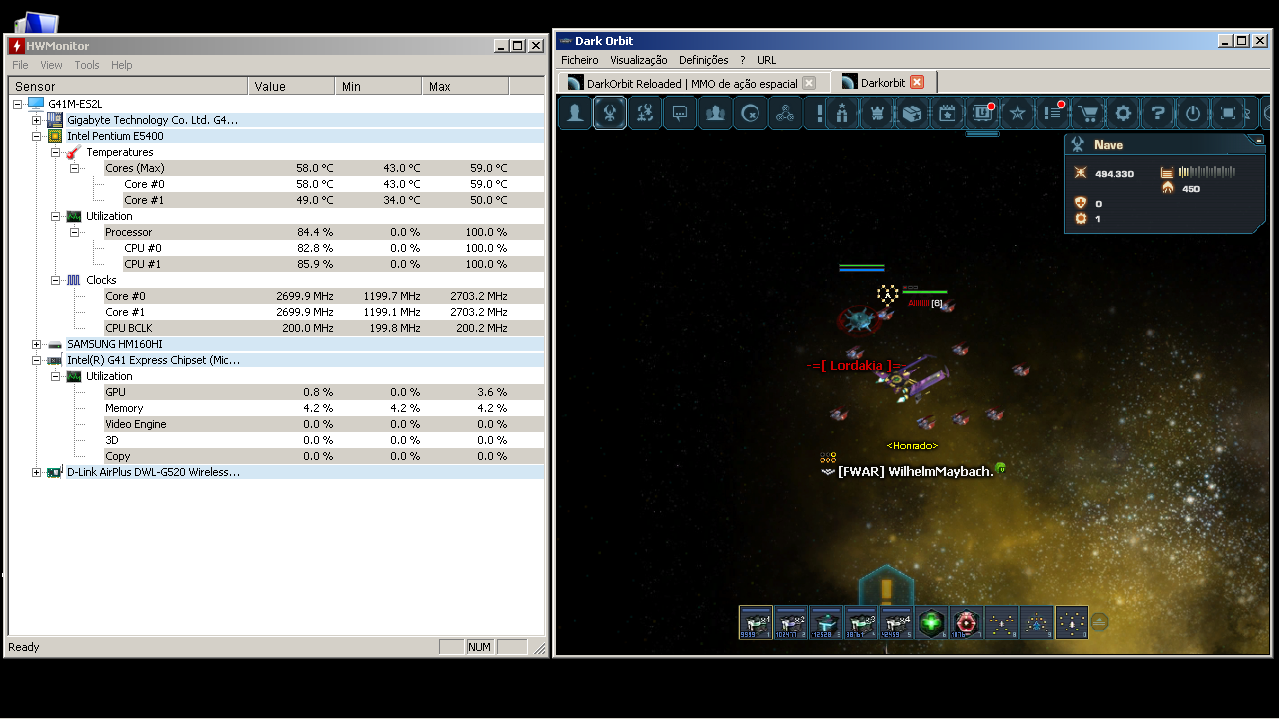Image resolution: width=1279 pixels, height=719 pixels.
Task: Click the Value column header
Action: coord(291,87)
